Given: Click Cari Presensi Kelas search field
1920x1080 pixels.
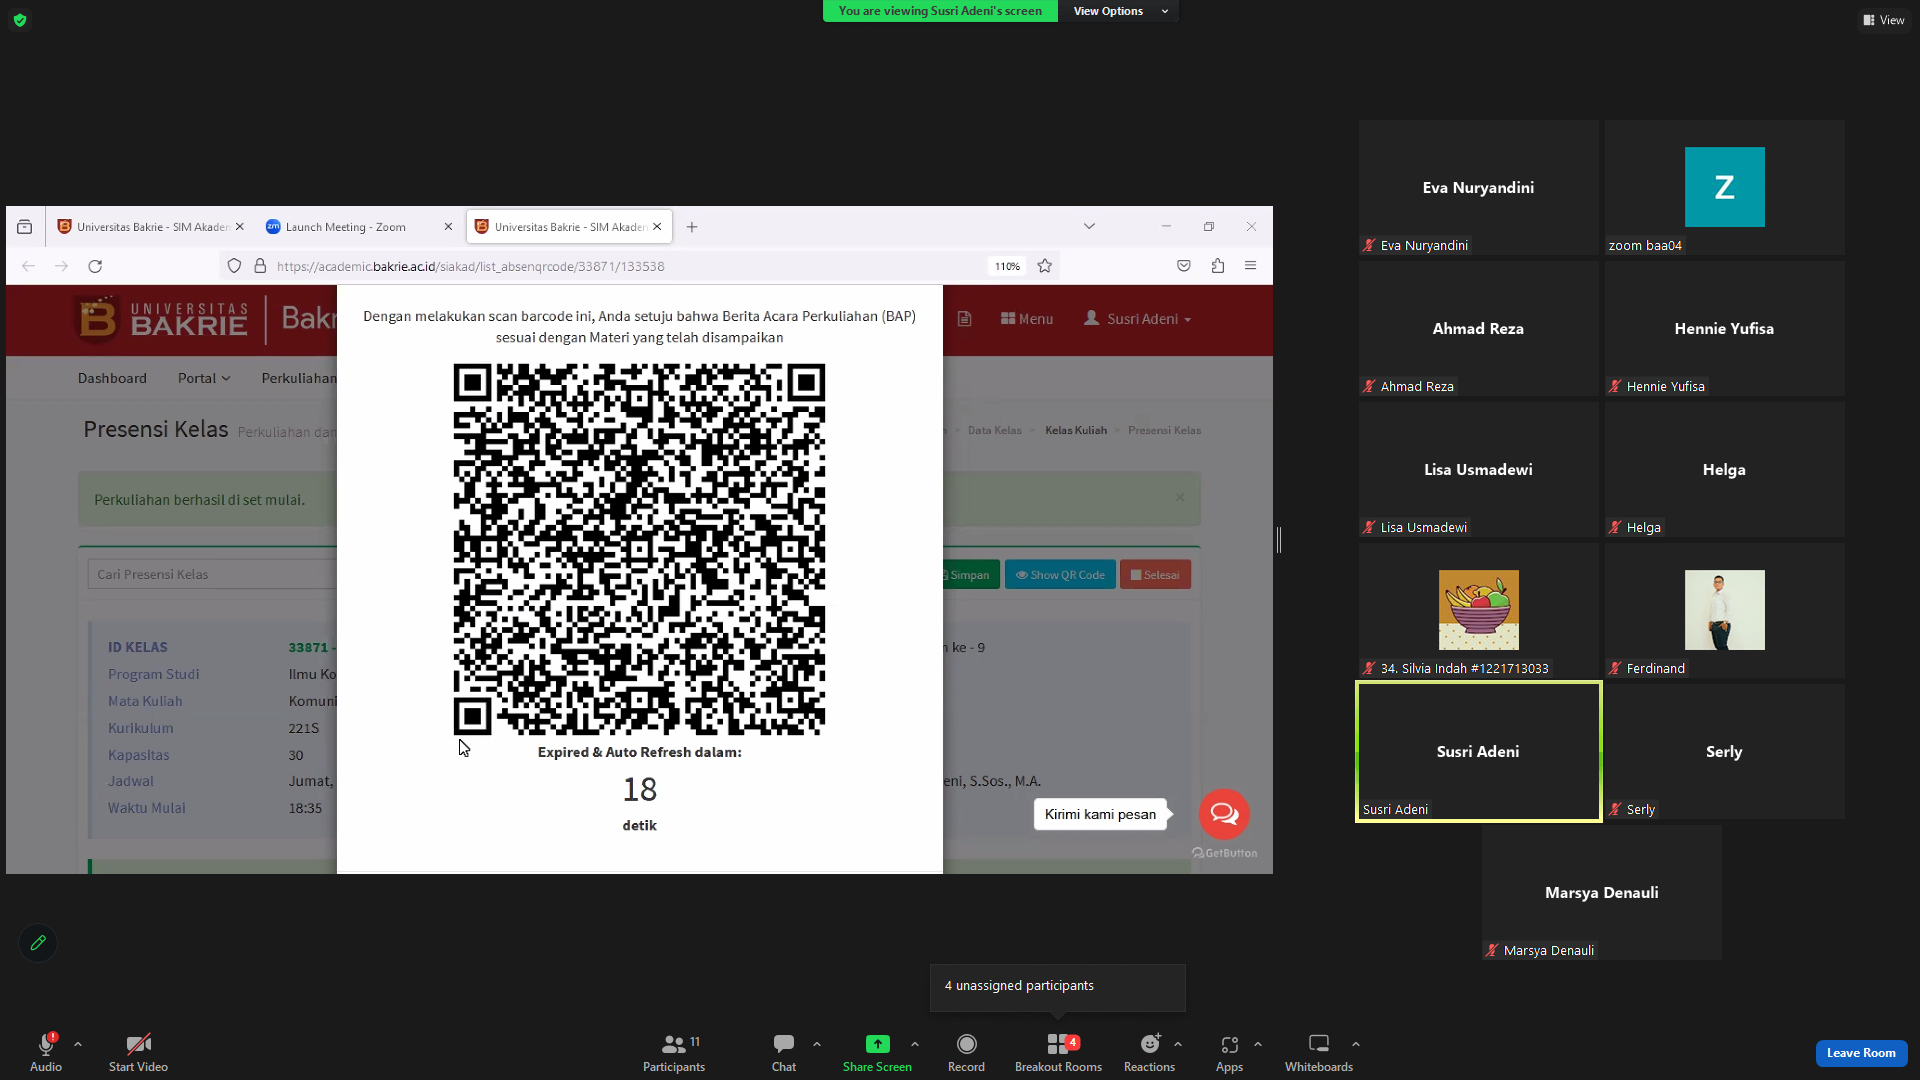Looking at the screenshot, I should [x=212, y=574].
